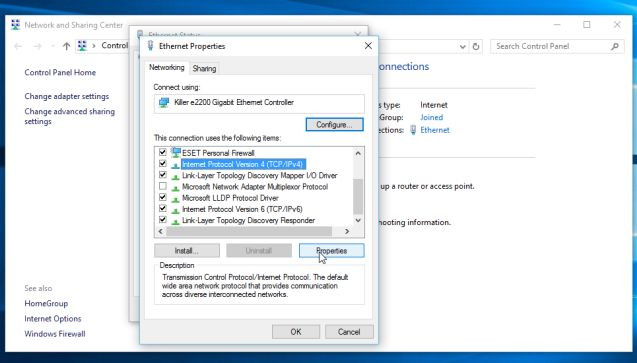Viewport: 637px width, 363px height.
Task: Toggle ESET Personal Firewall checkbox
Action: (x=163, y=152)
